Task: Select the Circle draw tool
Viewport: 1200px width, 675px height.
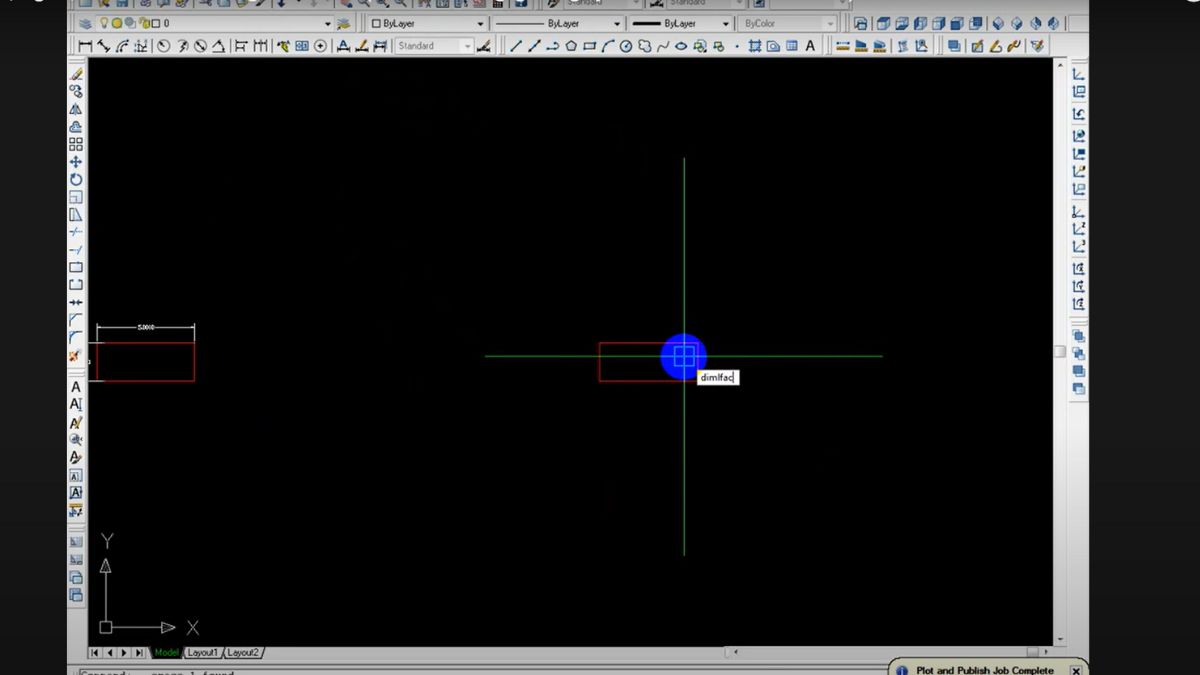Action: (x=626, y=46)
